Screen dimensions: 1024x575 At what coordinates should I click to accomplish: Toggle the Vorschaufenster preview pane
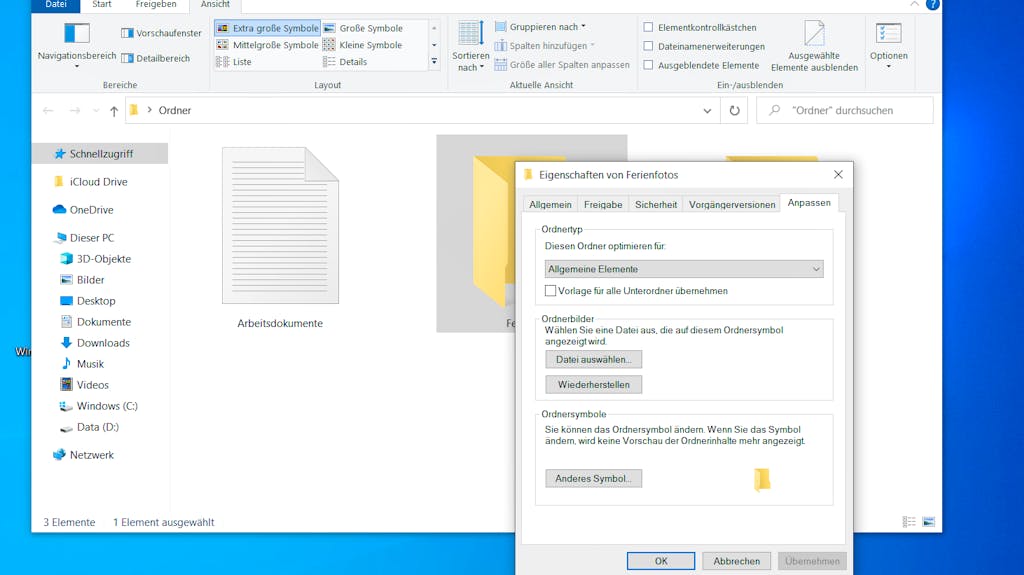(161, 33)
